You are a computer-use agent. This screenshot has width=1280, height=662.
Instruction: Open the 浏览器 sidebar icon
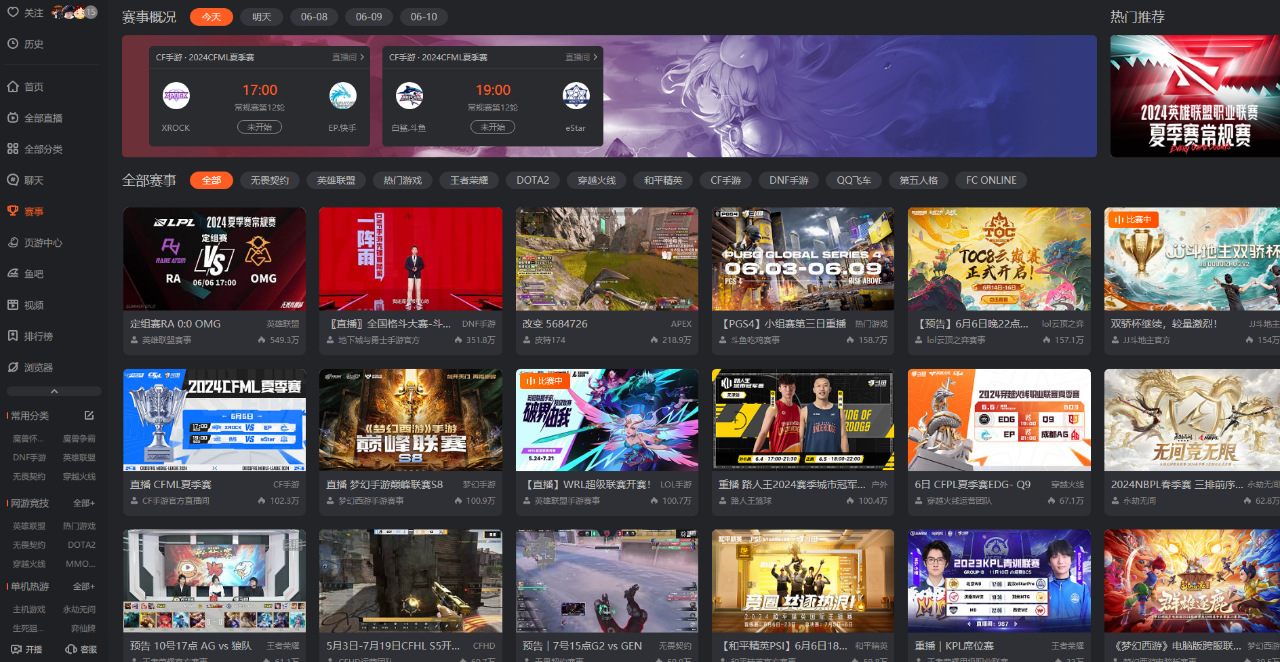[13, 367]
